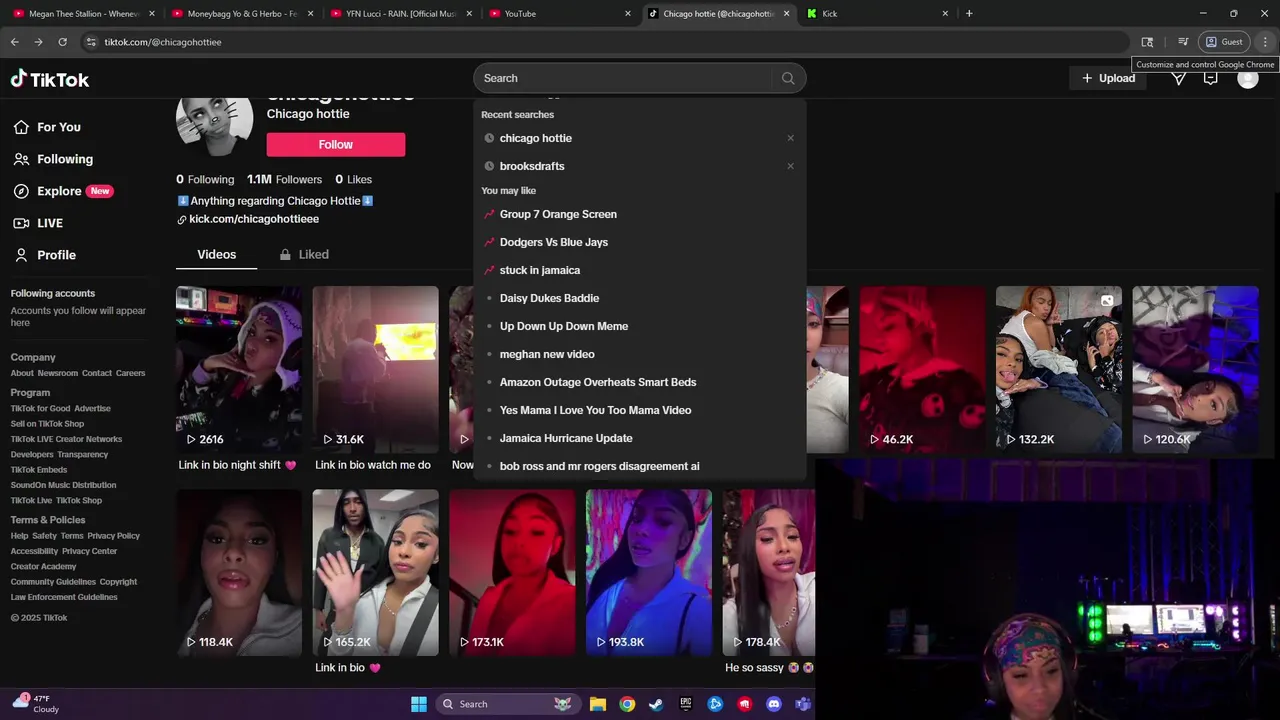This screenshot has width=1280, height=720.
Task: Switch to the Moneybagg Yo tab
Action: click(242, 14)
